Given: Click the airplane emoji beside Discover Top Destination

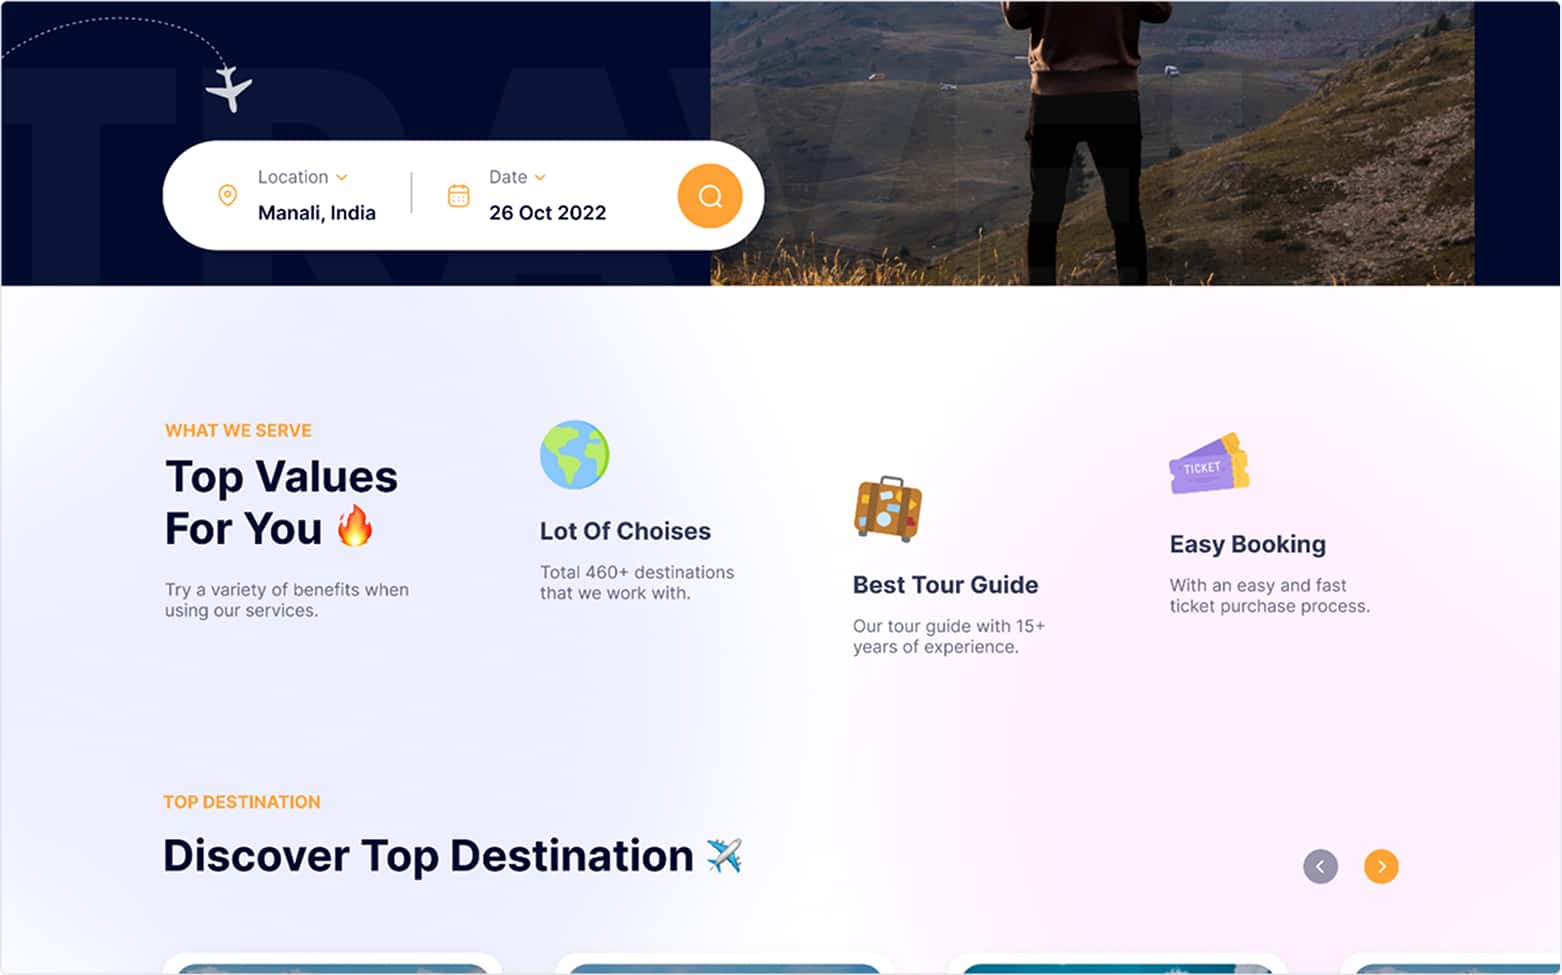Looking at the screenshot, I should point(722,855).
